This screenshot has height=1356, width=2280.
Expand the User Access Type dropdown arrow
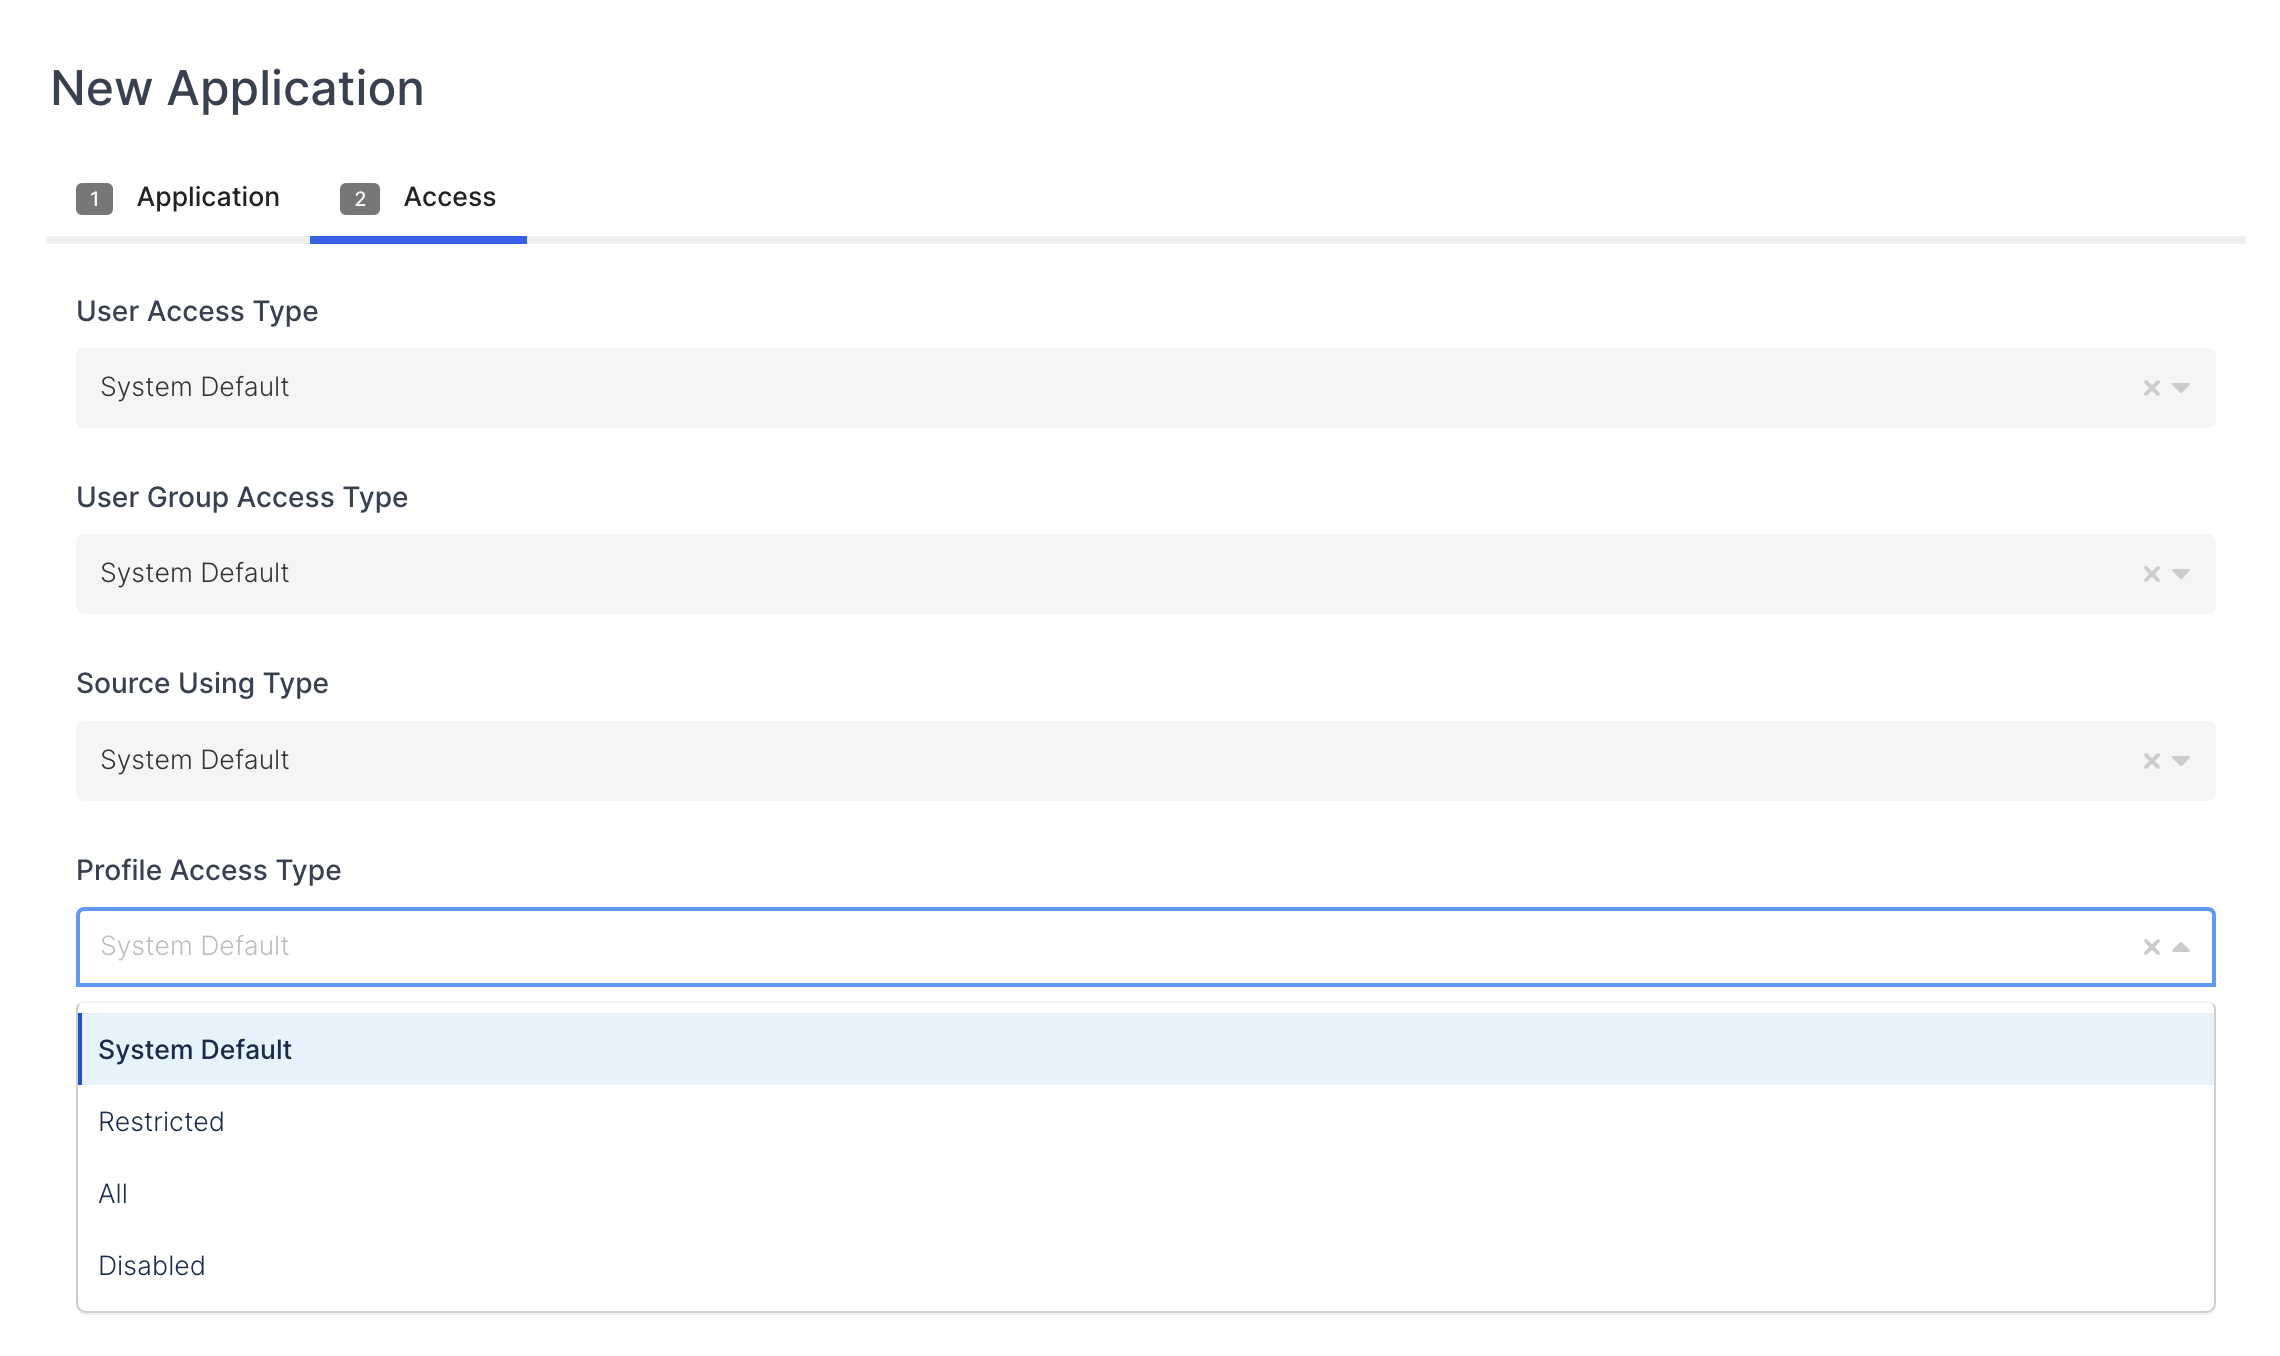pos(2181,388)
